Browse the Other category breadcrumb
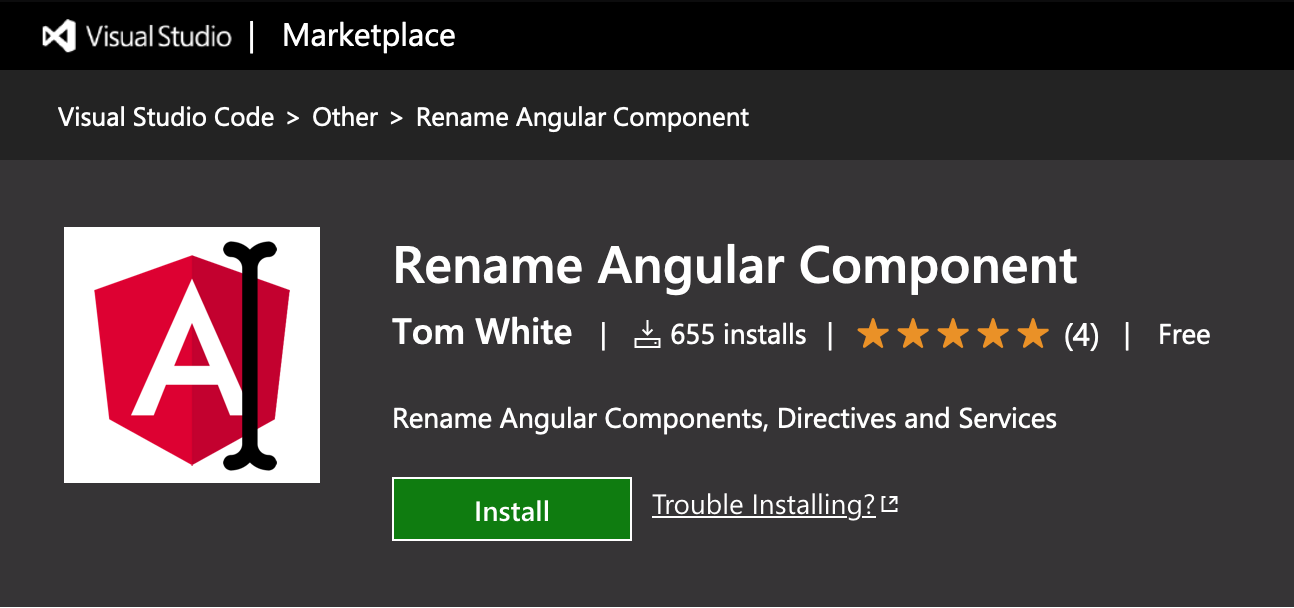The width and height of the screenshot is (1294, 608). tap(345, 117)
